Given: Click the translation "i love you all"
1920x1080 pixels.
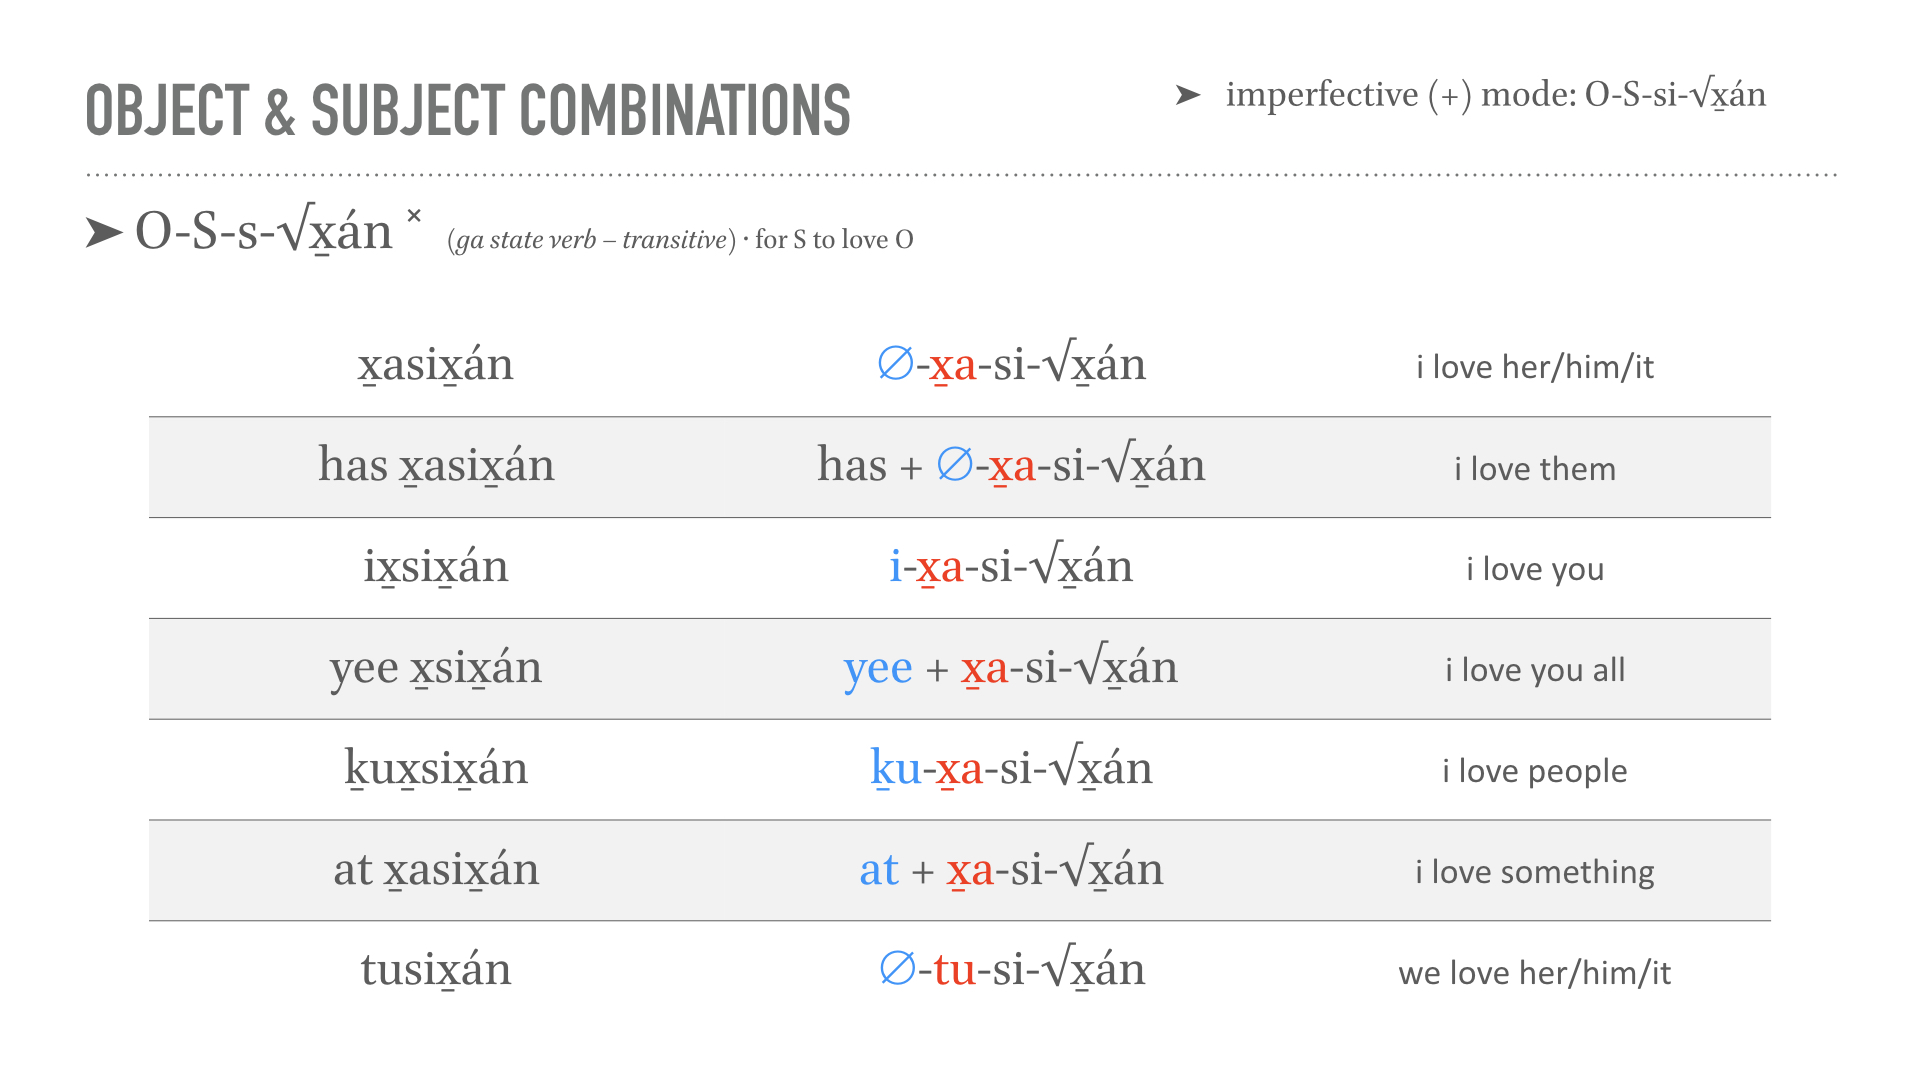Looking at the screenshot, I should coord(1534,669).
